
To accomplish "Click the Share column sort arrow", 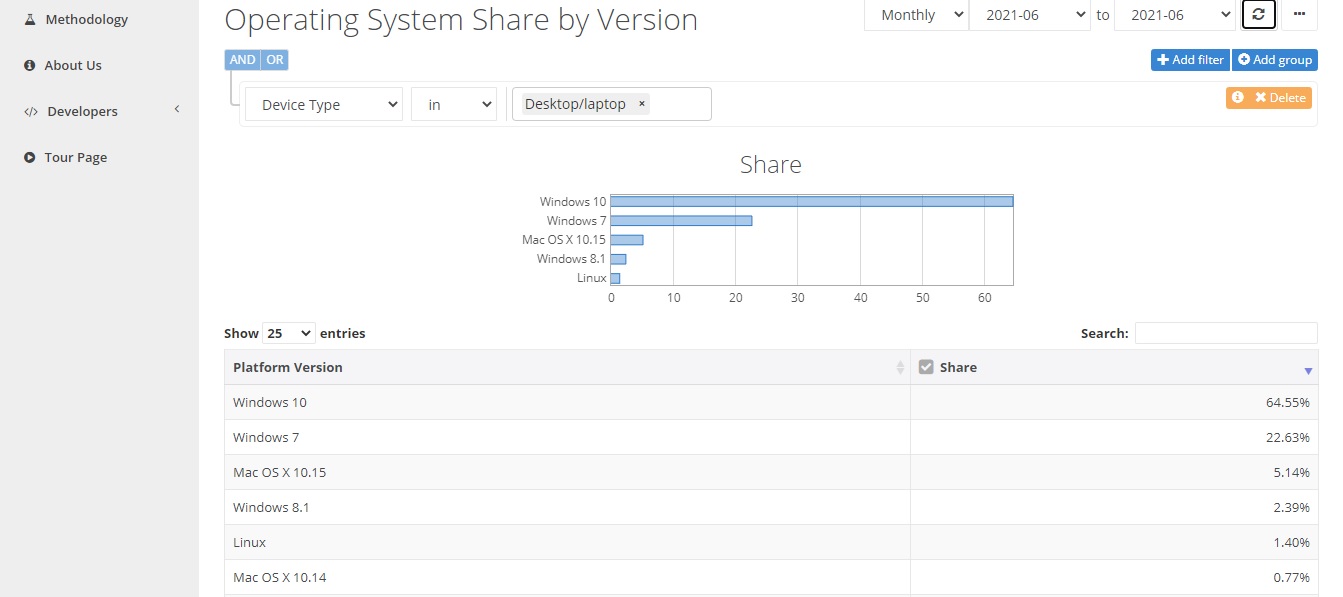I will point(1308,371).
